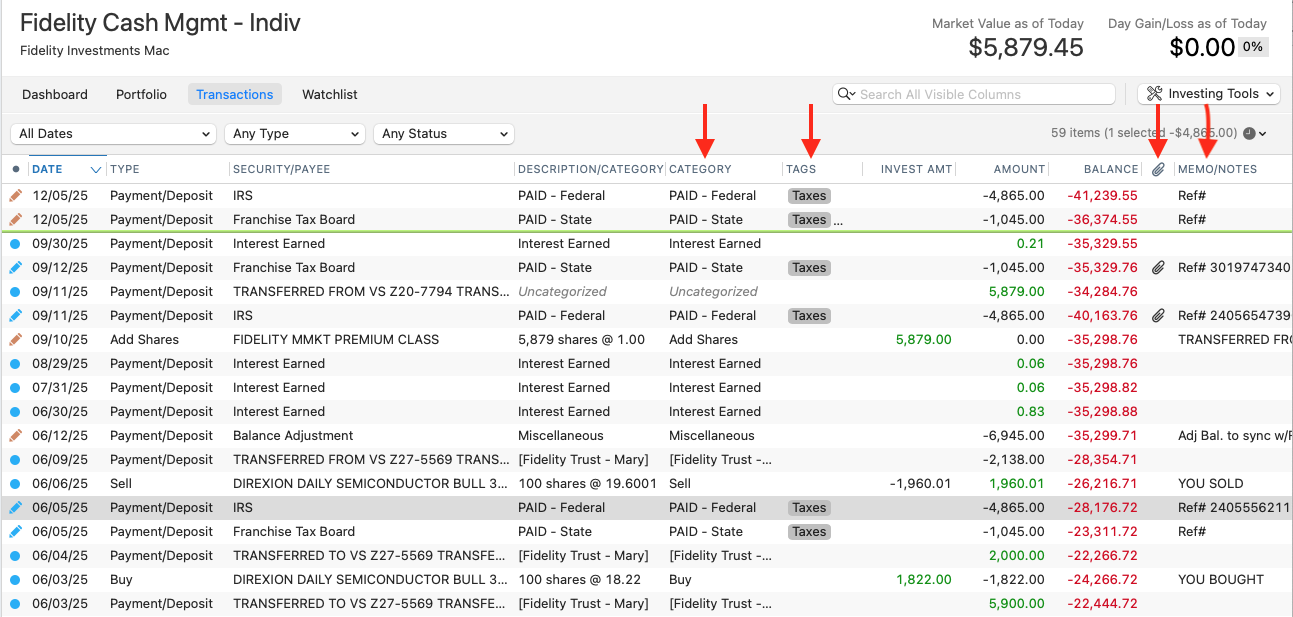This screenshot has width=1293, height=617.
Task: Sort by BALANCE column header
Action: click(x=1110, y=170)
